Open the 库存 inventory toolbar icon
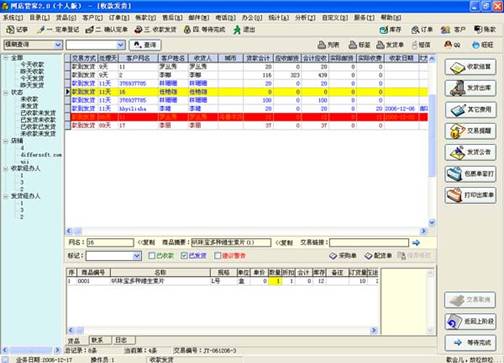This screenshot has width=504, height=363. click(x=390, y=30)
